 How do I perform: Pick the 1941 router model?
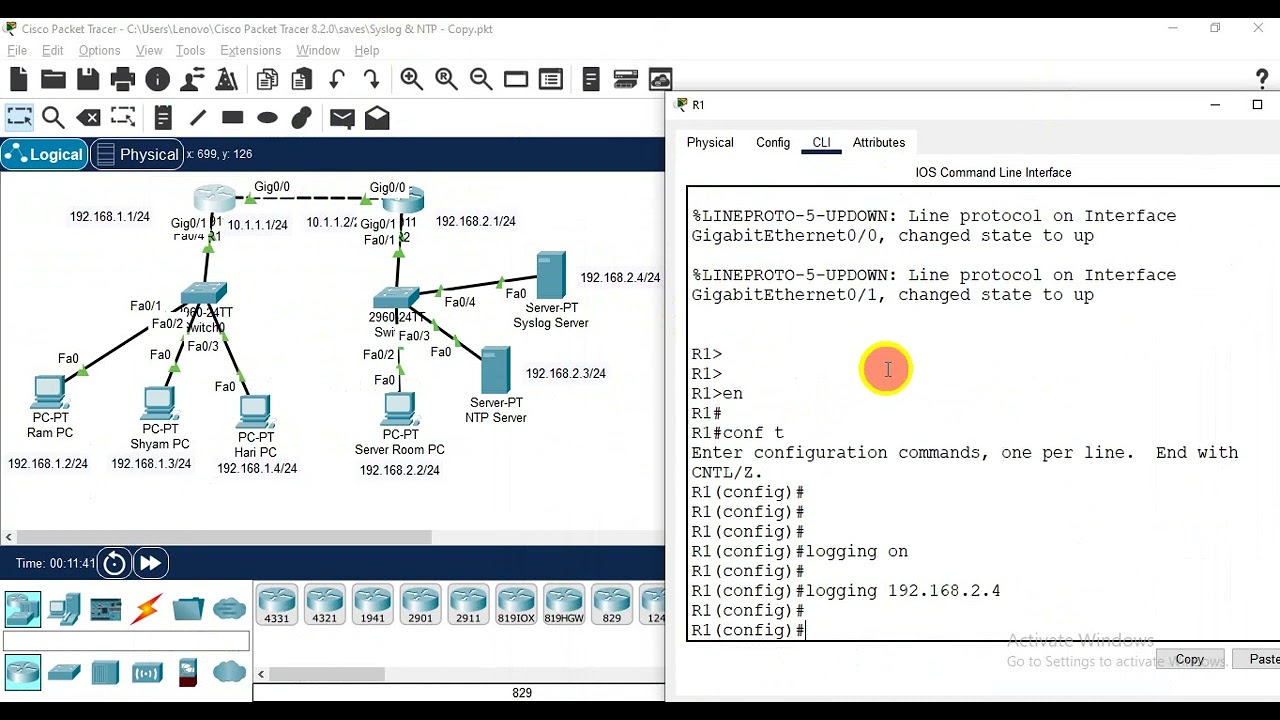pos(373,606)
